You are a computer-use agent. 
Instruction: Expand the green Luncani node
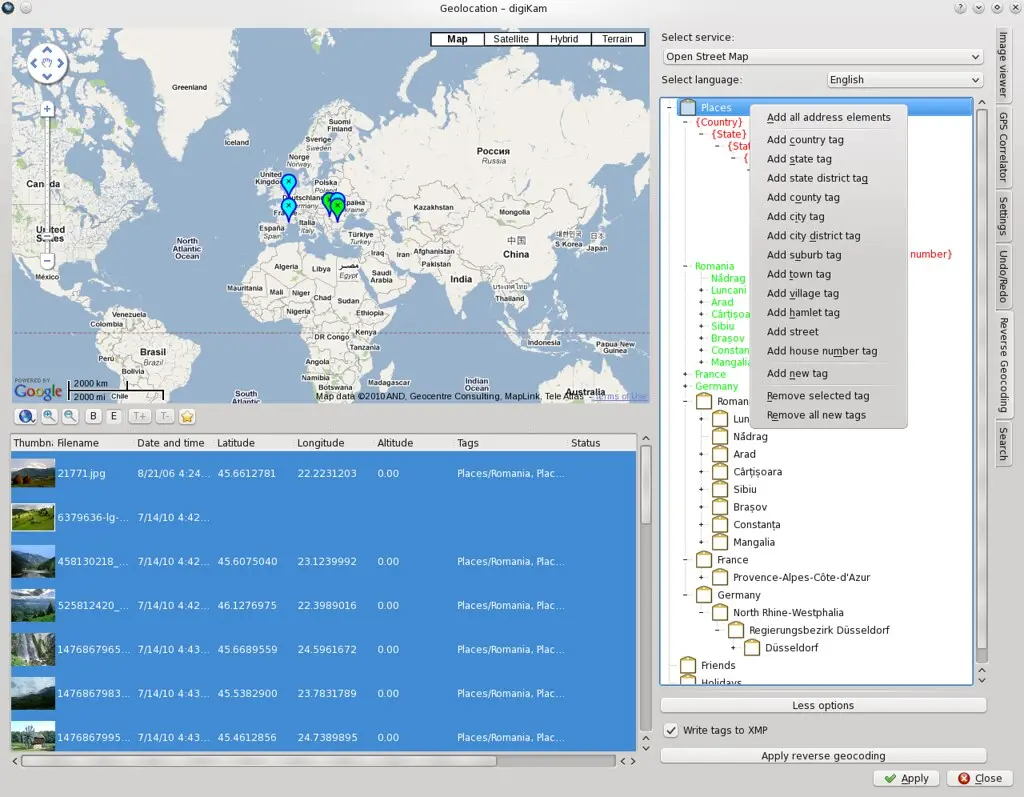pyautogui.click(x=701, y=290)
